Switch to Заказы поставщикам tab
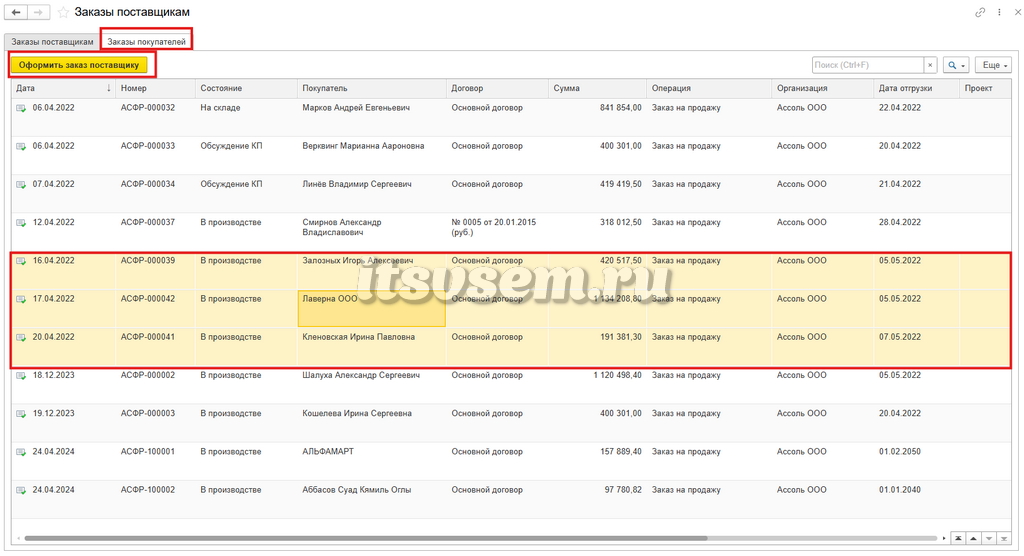 pyautogui.click(x=52, y=42)
